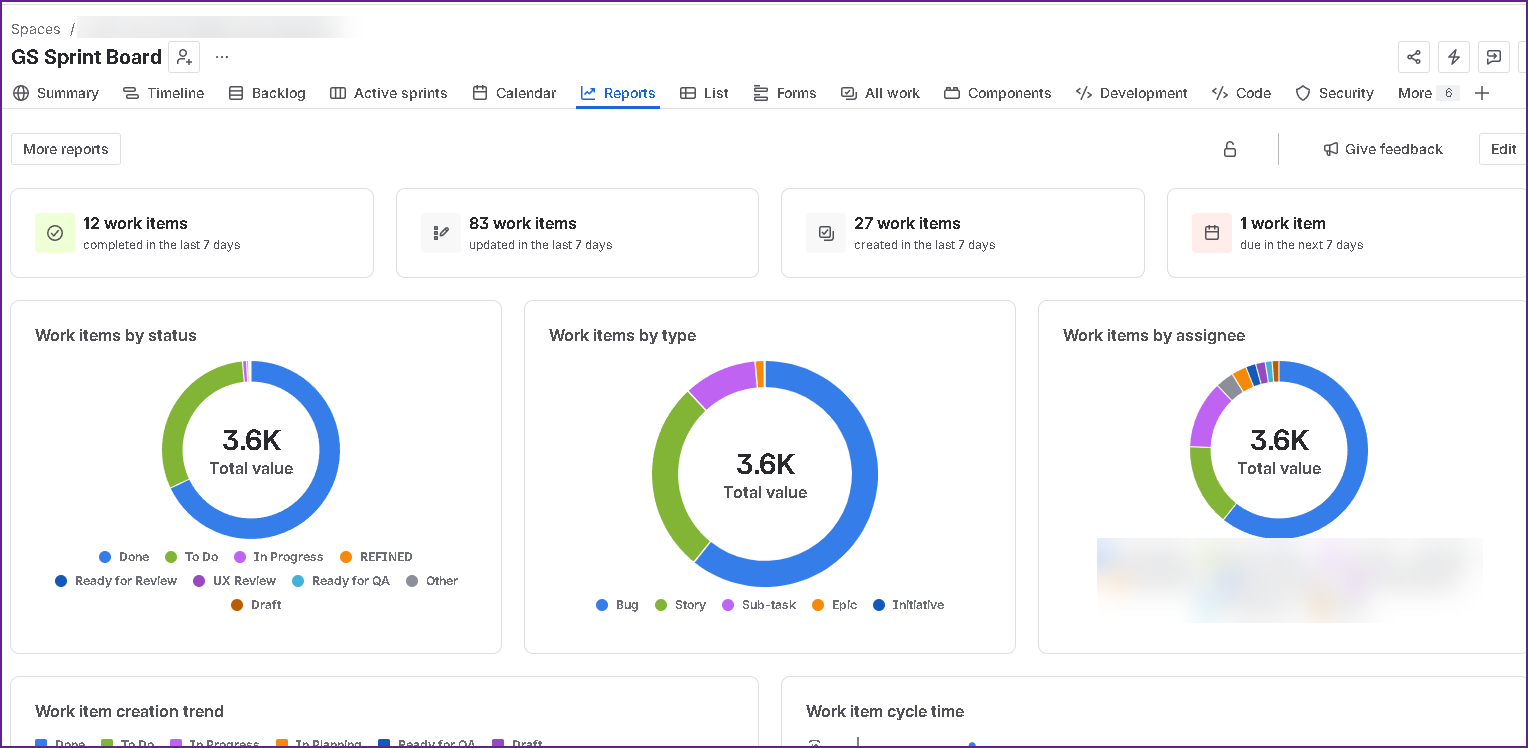Open the Security tab

tap(1334, 93)
